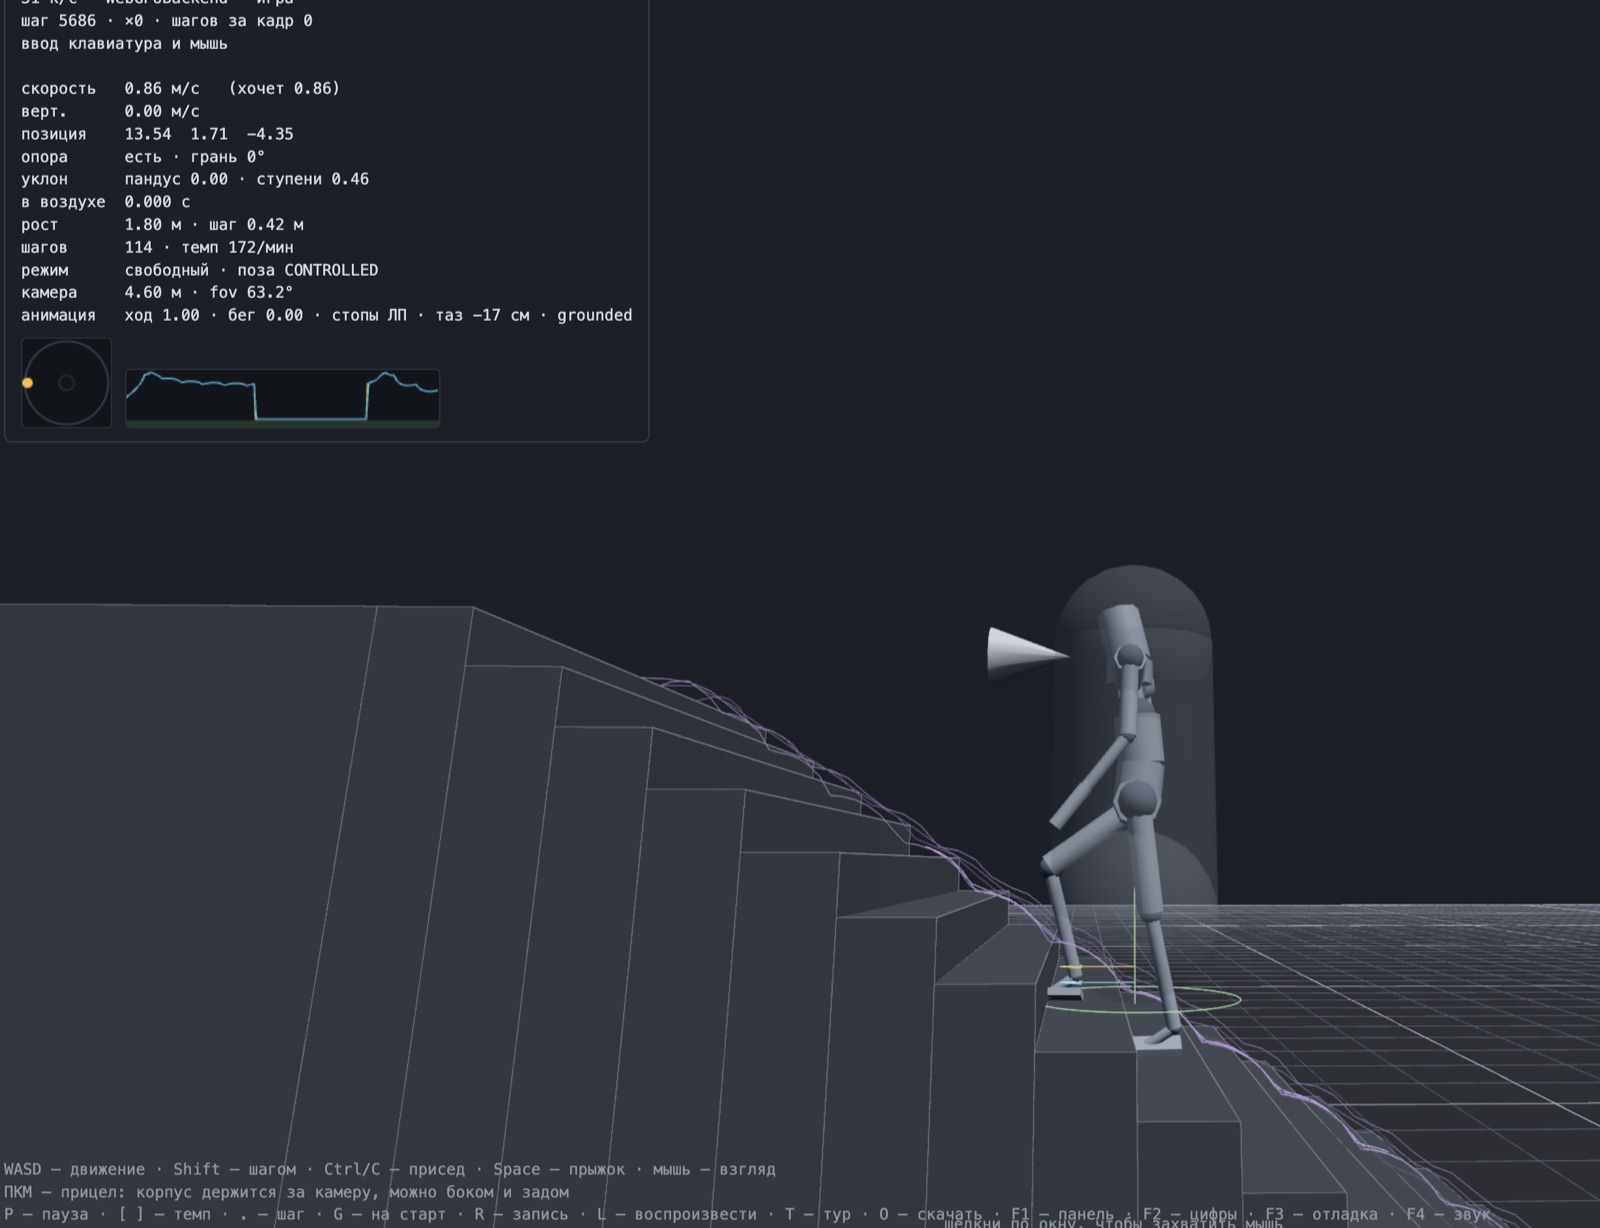
Task: Click the white cone gaze marker
Action: click(x=1028, y=654)
